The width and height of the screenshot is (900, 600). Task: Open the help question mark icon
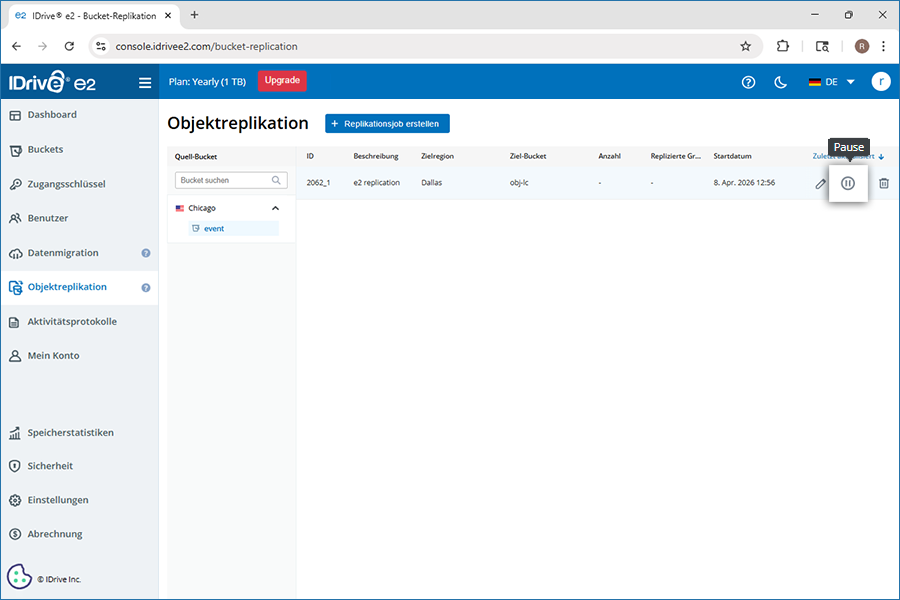(748, 82)
